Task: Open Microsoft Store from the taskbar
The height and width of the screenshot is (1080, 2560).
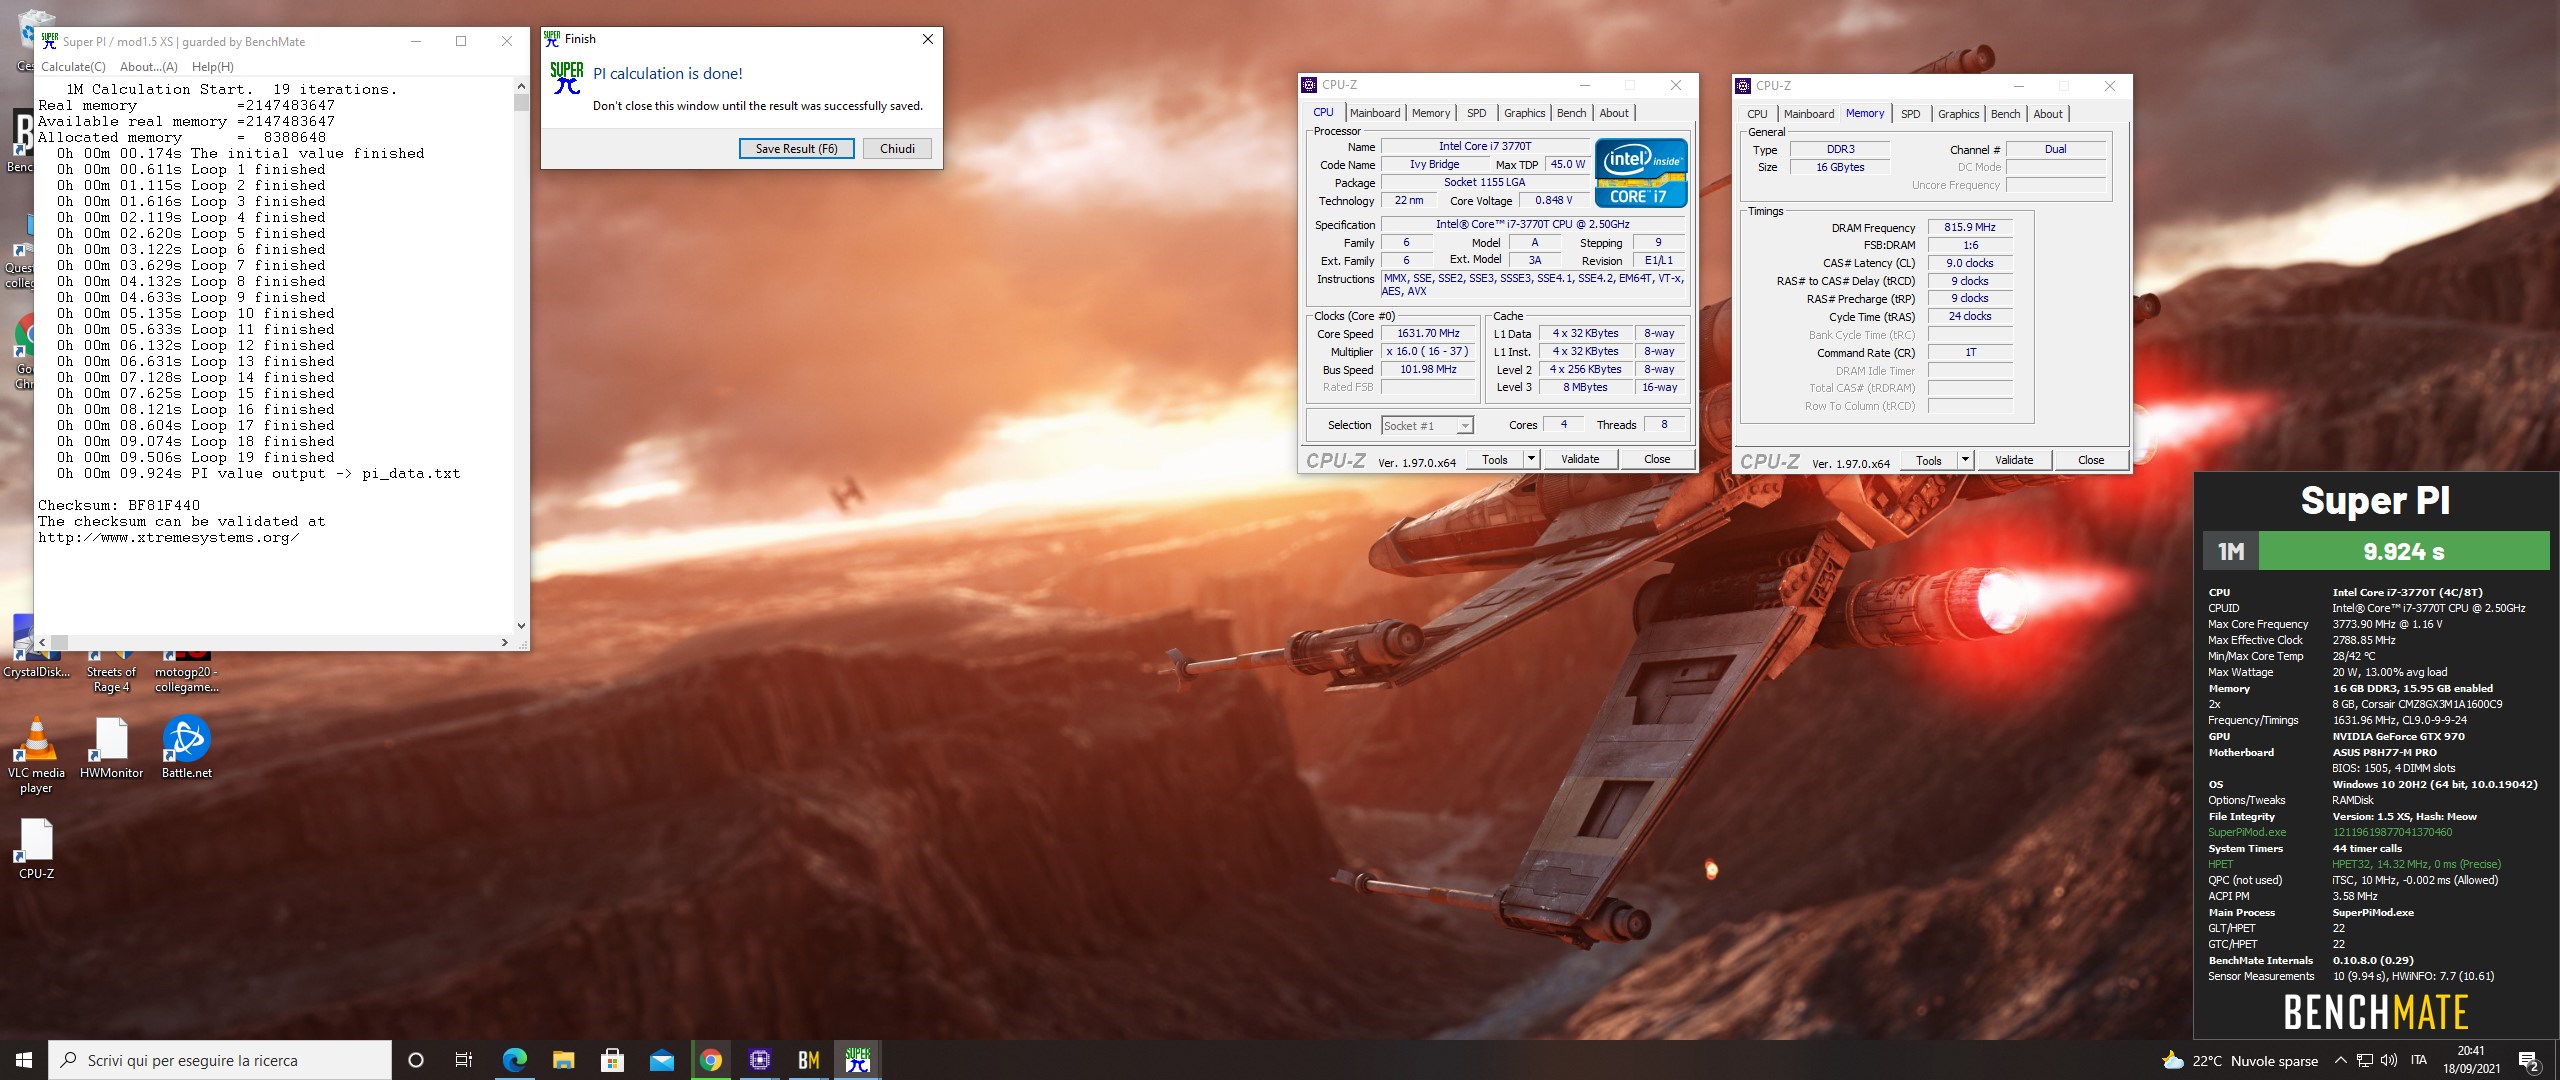Action: click(x=613, y=1060)
